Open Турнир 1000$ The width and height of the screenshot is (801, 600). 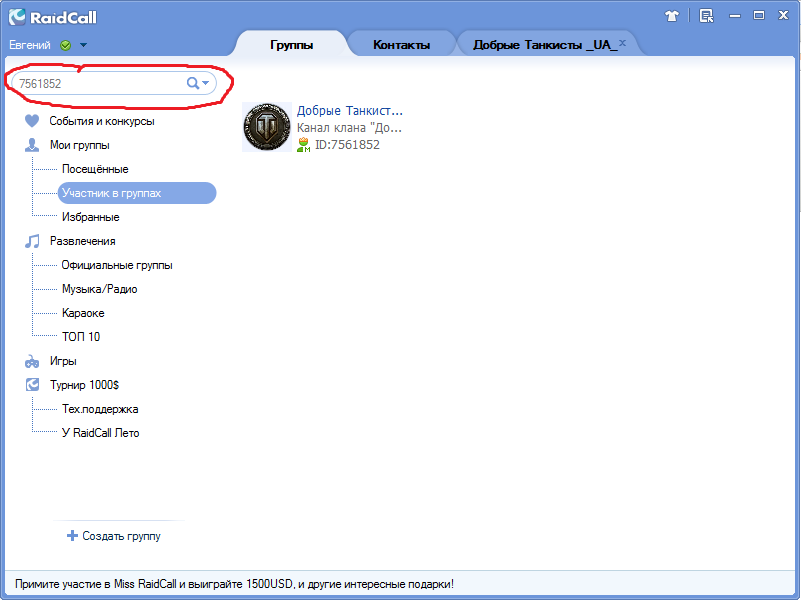click(84, 385)
